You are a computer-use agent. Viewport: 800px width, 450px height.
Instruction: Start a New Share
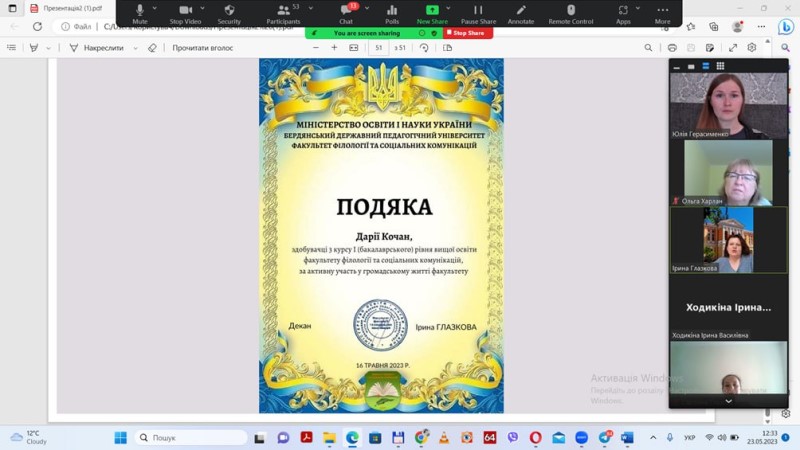[432, 14]
